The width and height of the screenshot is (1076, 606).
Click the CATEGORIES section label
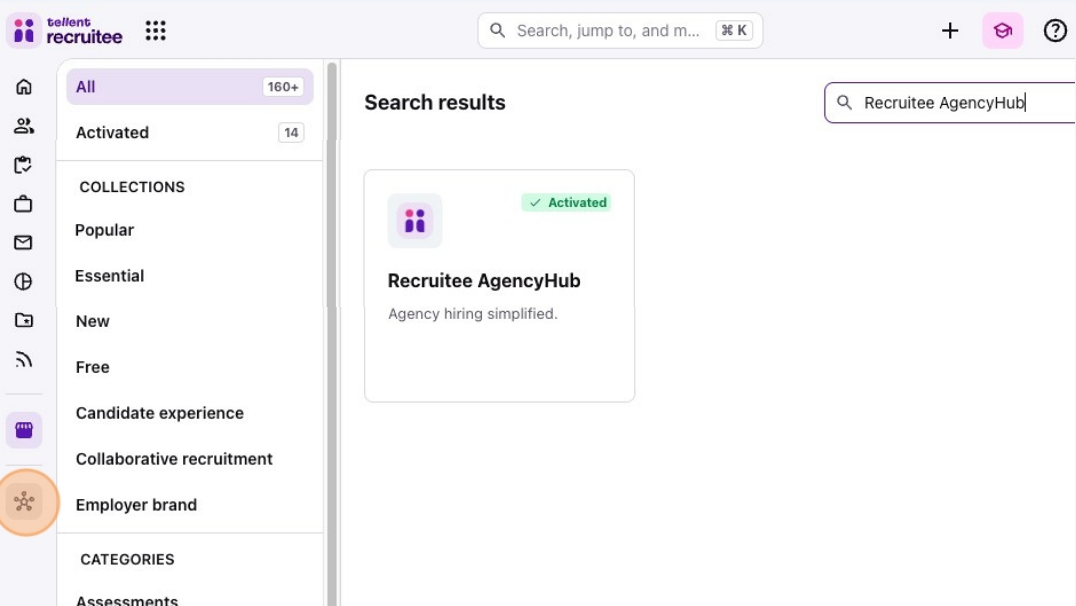pos(127,559)
